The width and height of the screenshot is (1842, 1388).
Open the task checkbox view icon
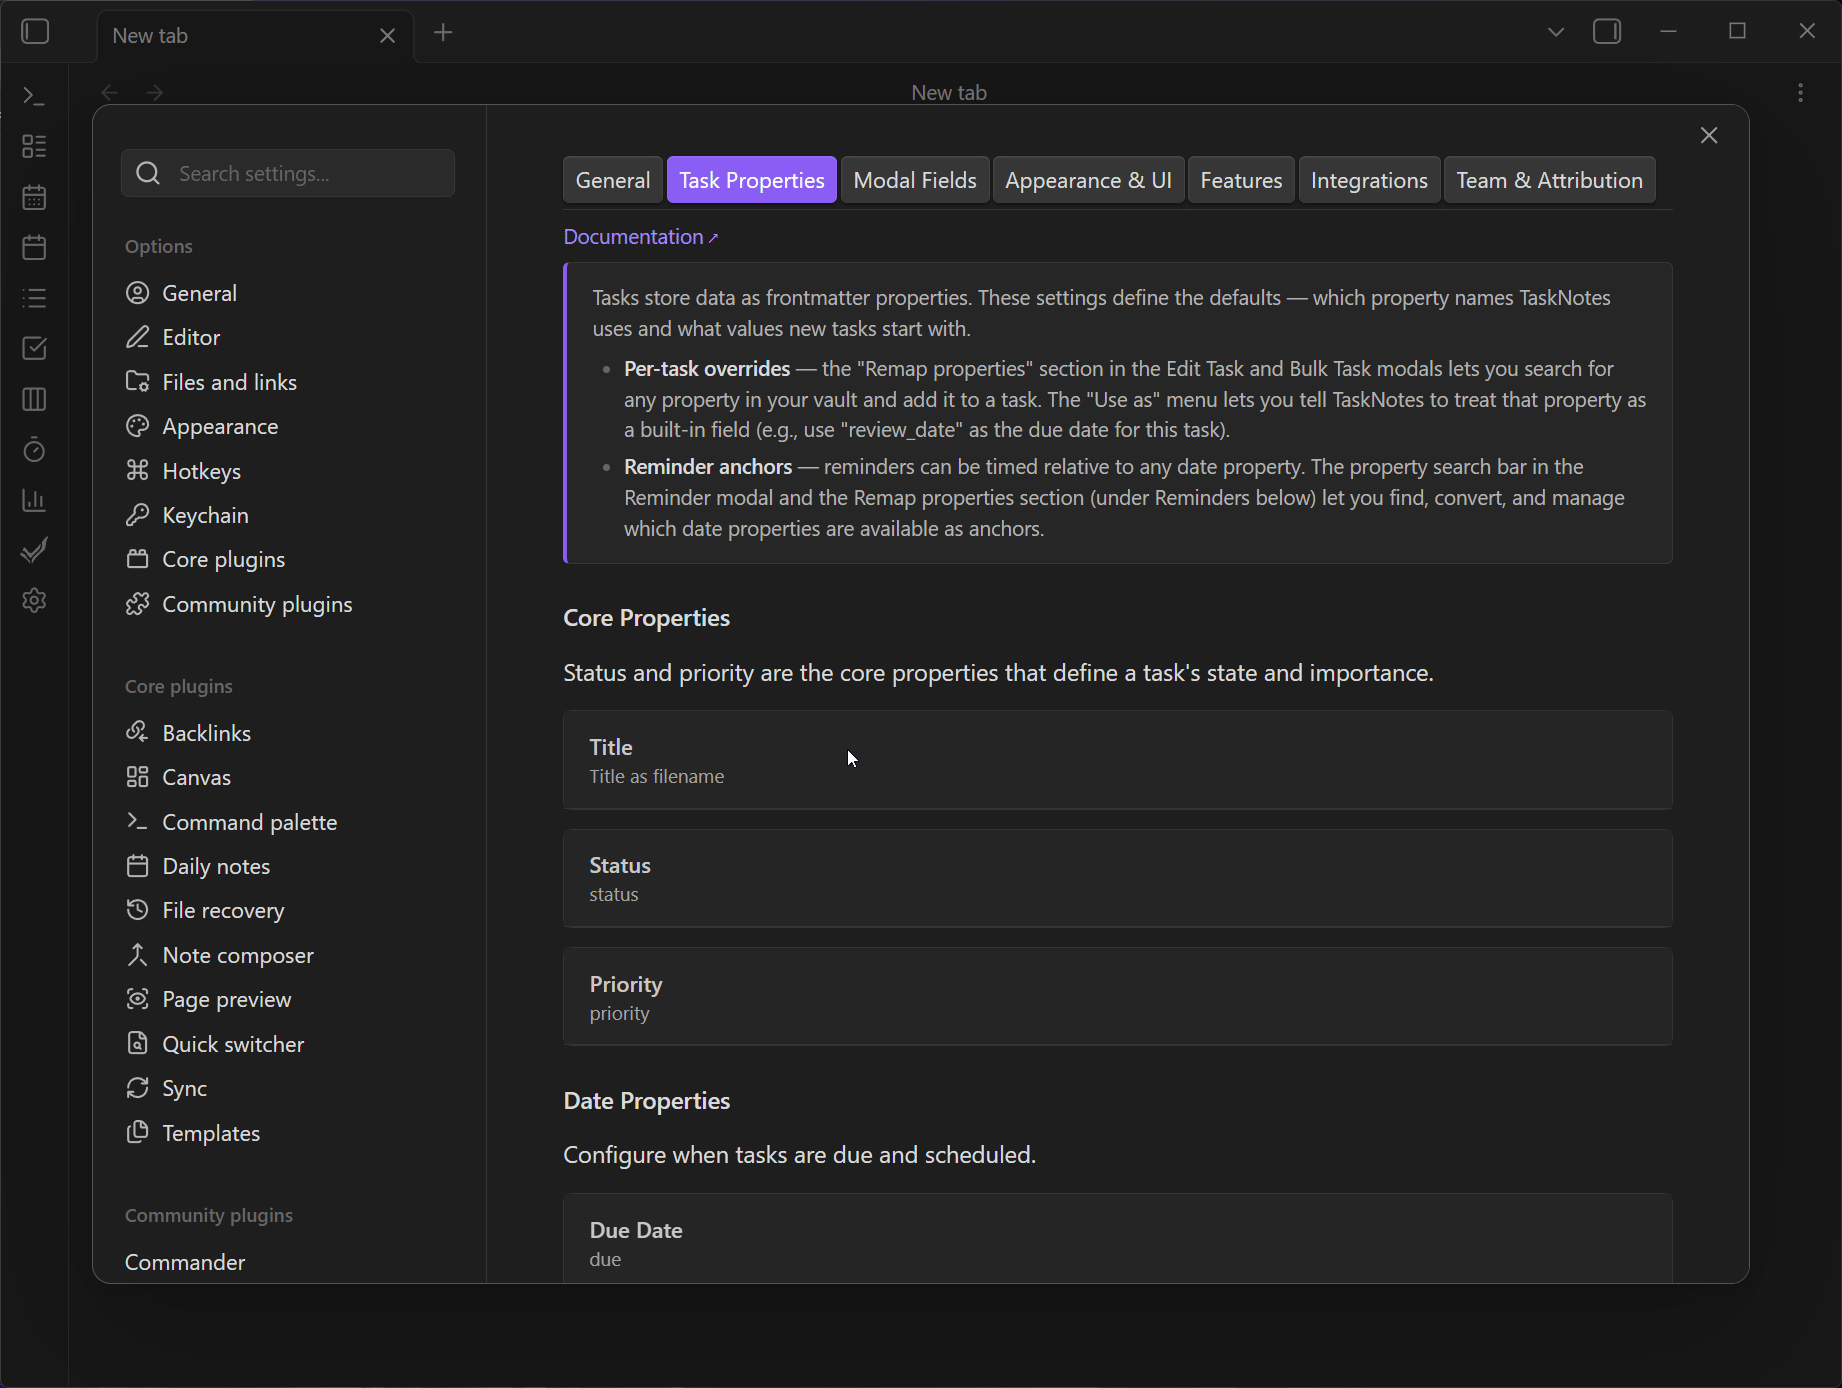click(x=34, y=348)
